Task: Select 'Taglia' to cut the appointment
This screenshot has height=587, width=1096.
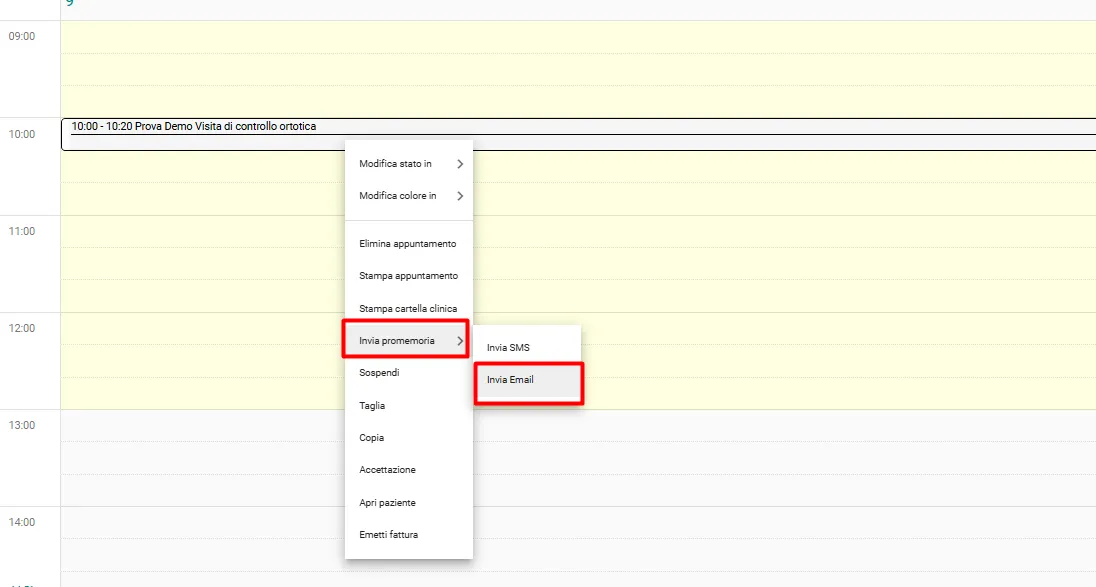Action: pyautogui.click(x=372, y=406)
